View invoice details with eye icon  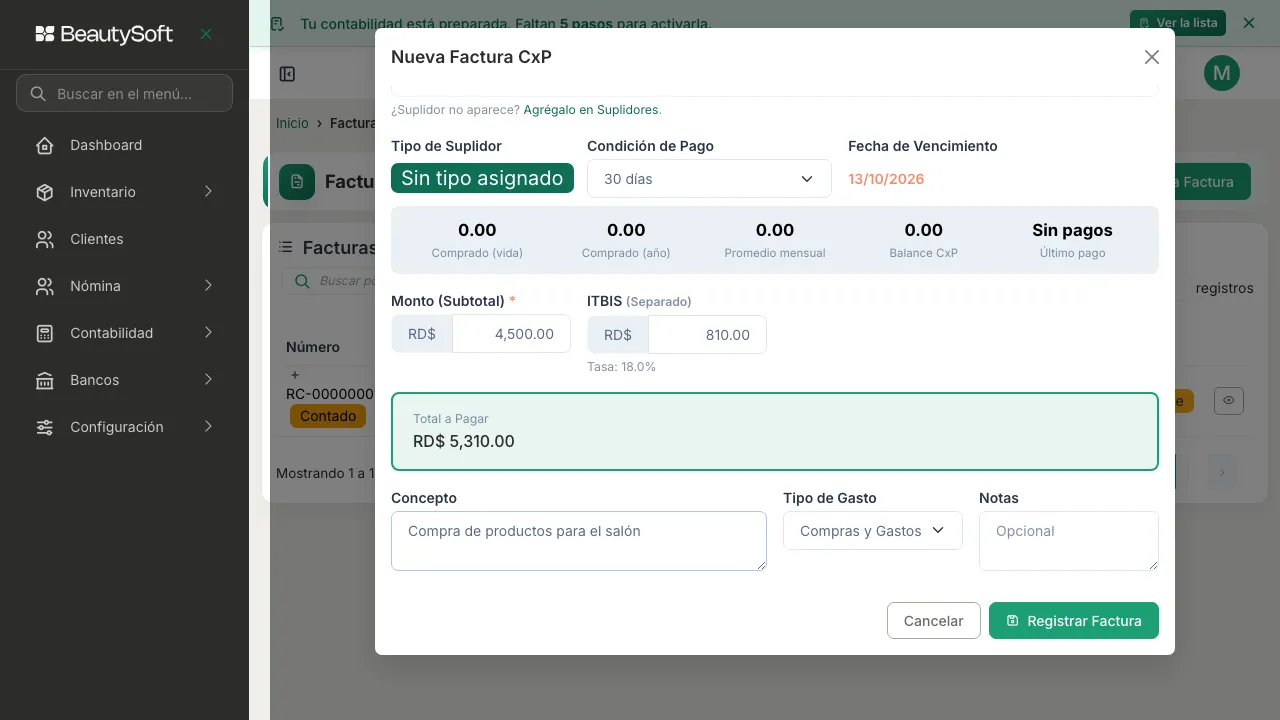point(1228,400)
